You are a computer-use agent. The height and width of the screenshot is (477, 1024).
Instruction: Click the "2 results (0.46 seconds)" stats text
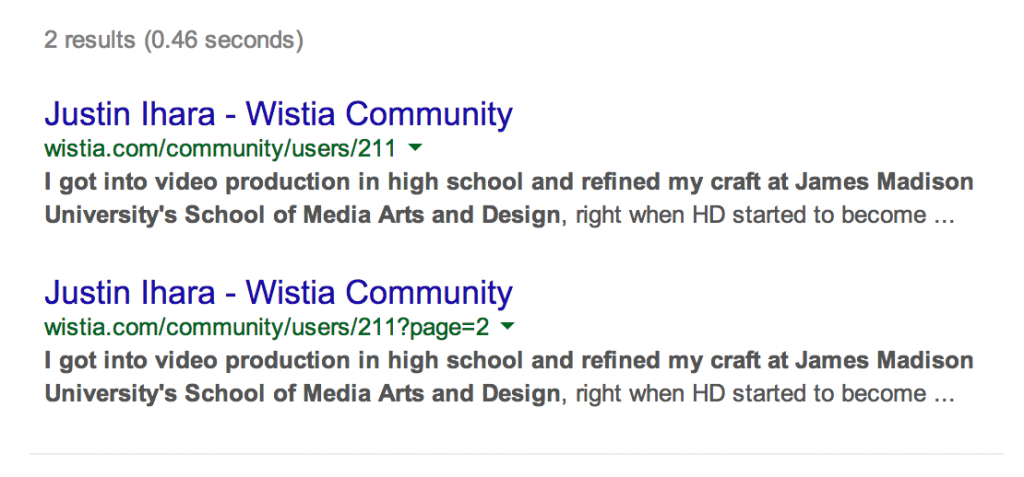[173, 40]
